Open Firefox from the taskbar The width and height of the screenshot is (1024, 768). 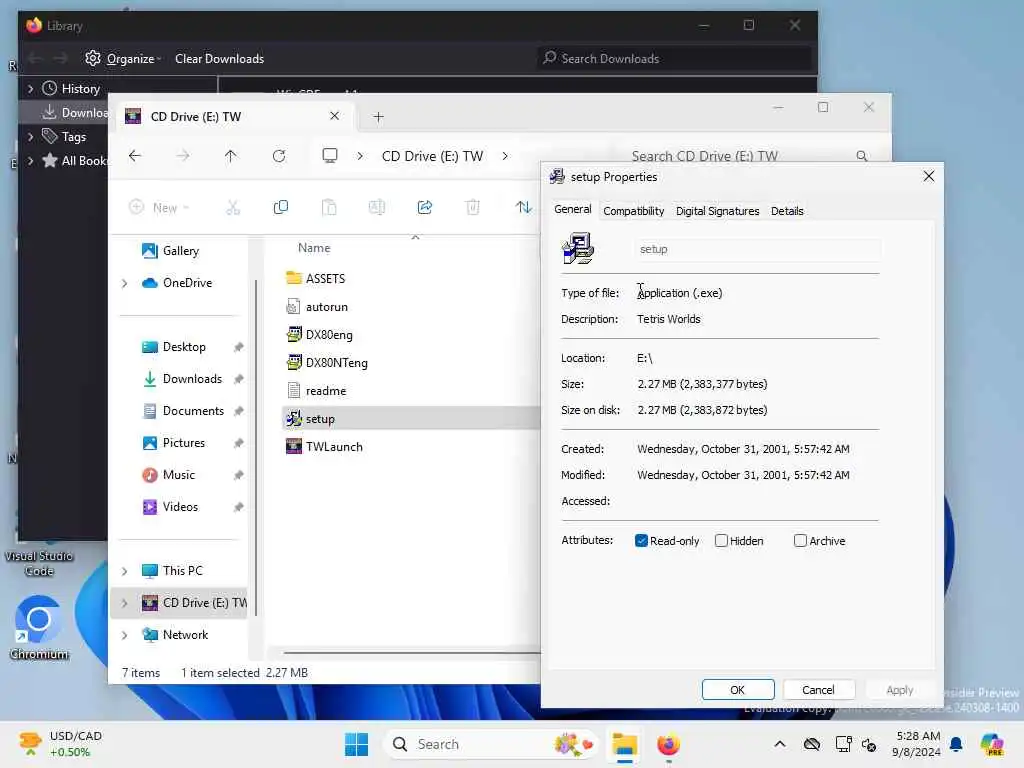668,744
